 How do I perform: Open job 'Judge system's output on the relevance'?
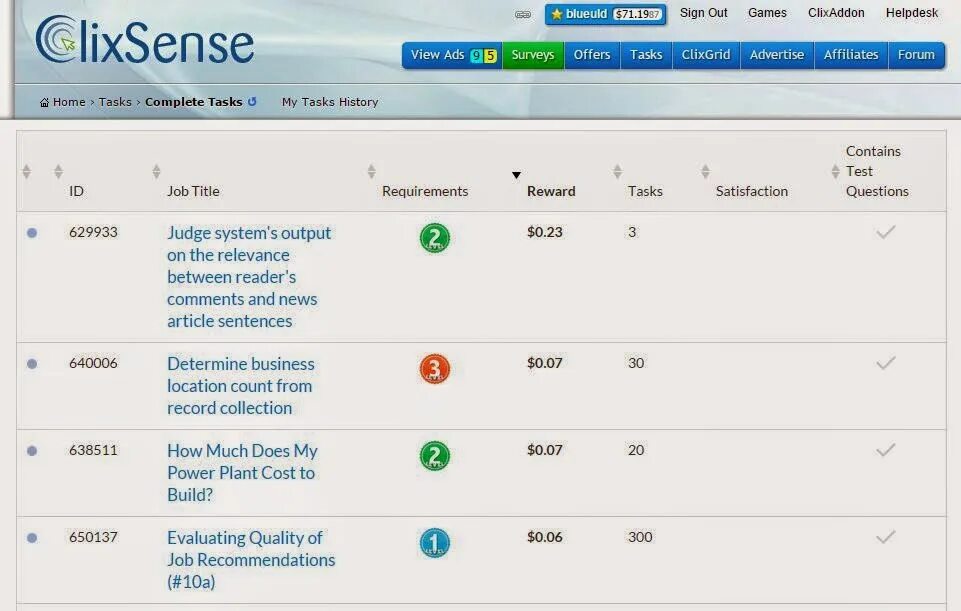(249, 276)
